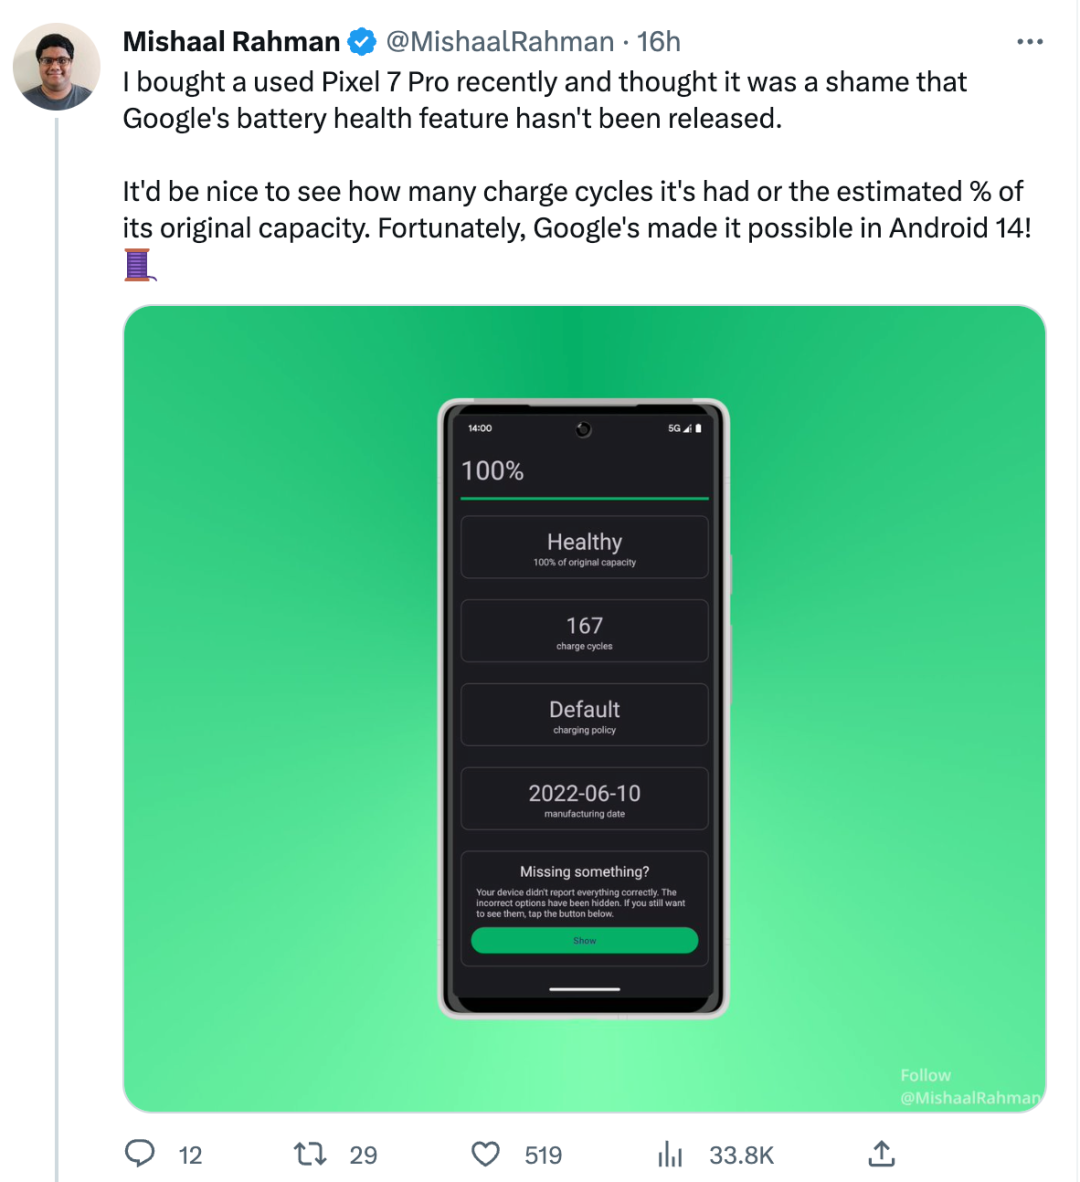This screenshot has height=1182, width=1080.
Task: Click the share upload icon
Action: [881, 1154]
